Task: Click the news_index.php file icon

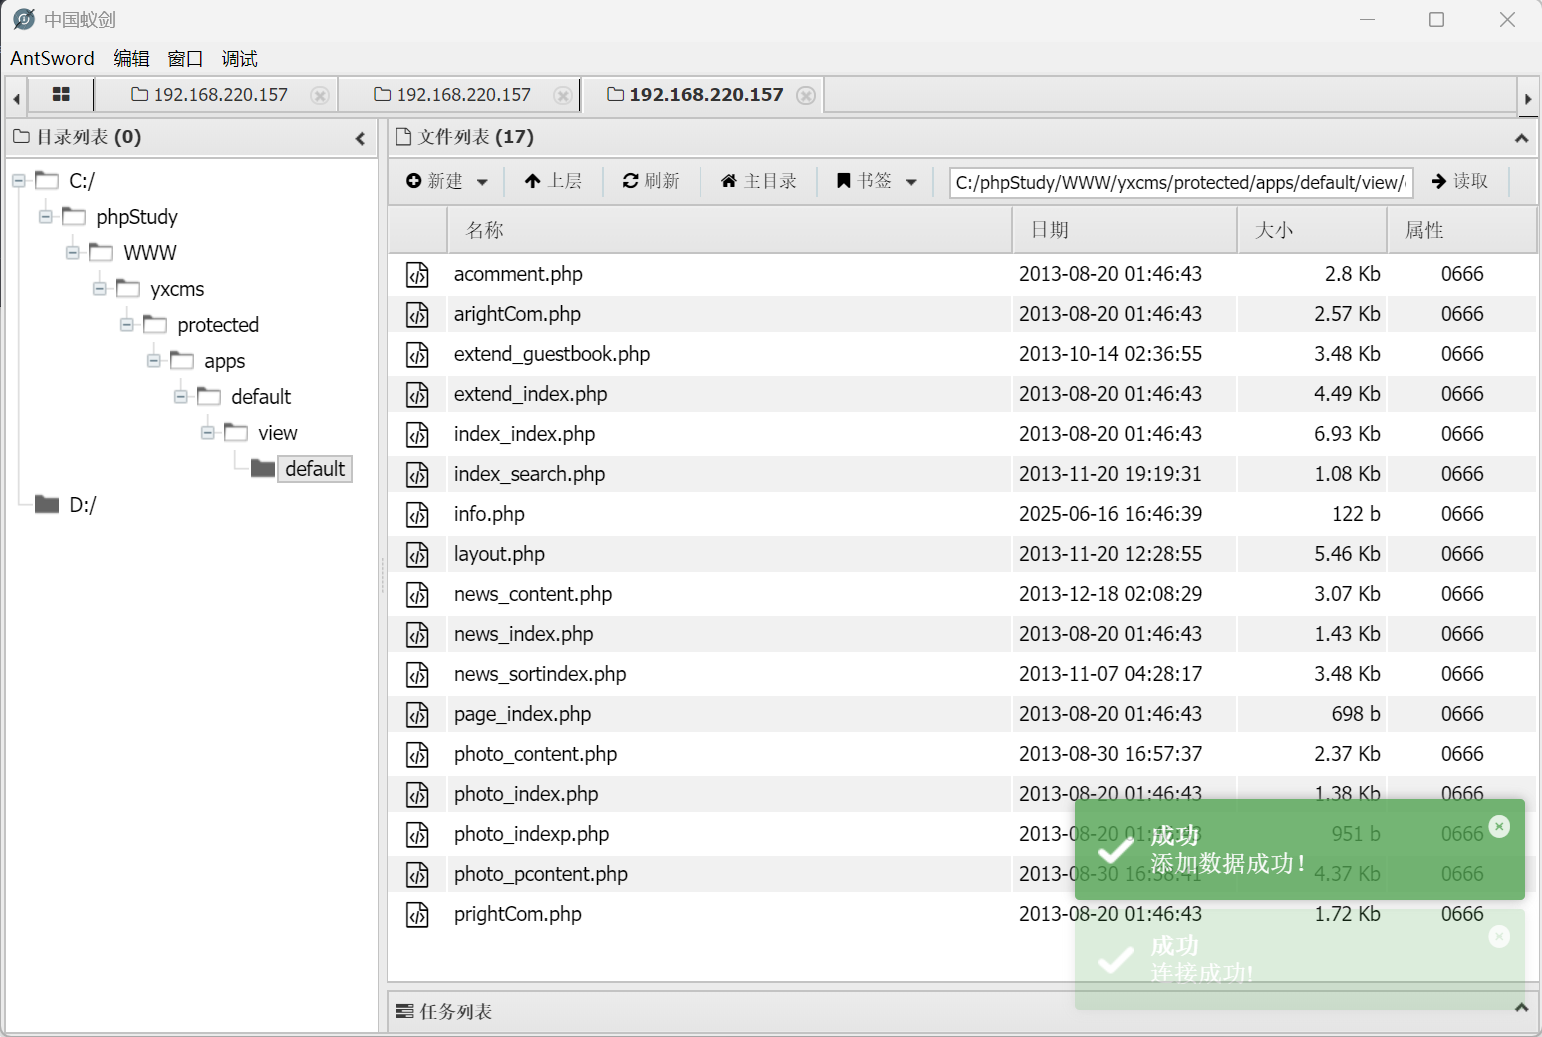Action: coord(417,634)
